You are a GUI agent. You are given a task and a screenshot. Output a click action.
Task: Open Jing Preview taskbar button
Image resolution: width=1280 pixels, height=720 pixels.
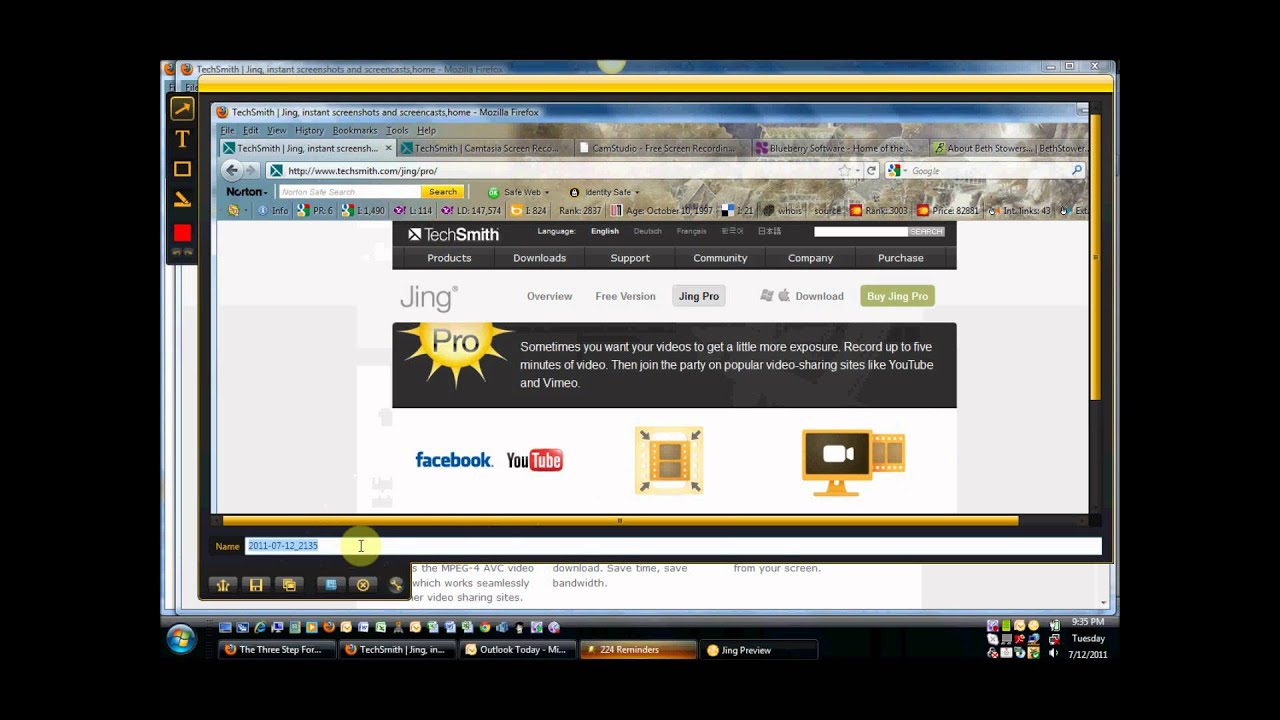pos(758,650)
